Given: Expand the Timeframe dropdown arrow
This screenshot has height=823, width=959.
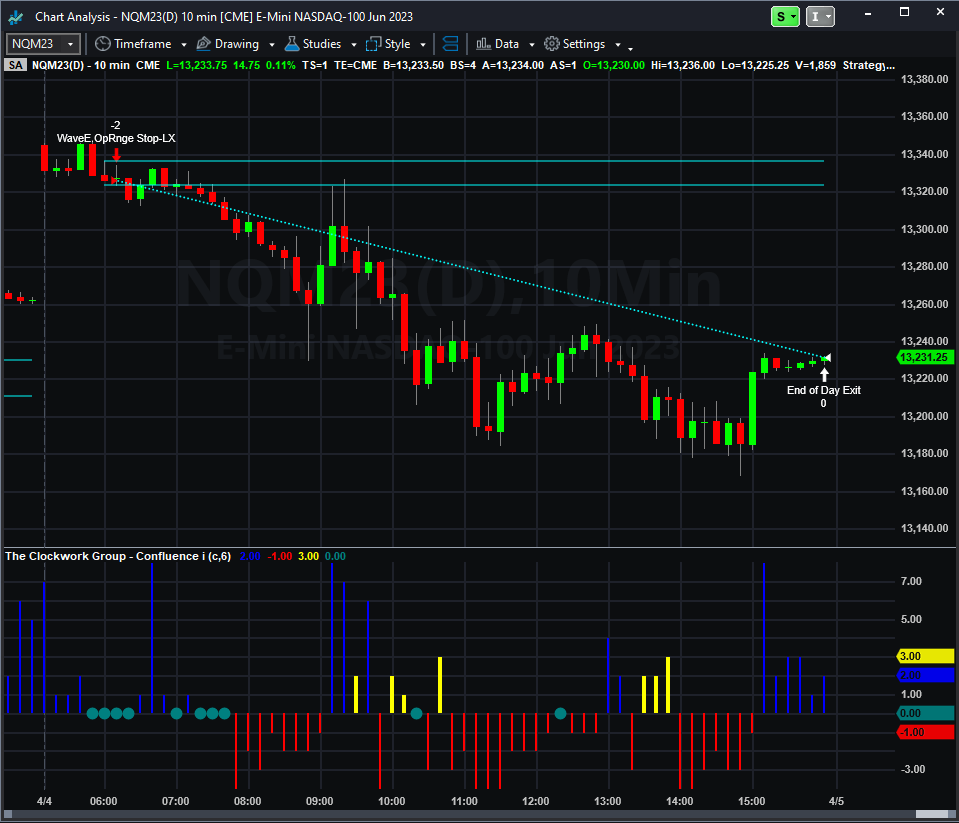Looking at the screenshot, I should coord(183,45).
